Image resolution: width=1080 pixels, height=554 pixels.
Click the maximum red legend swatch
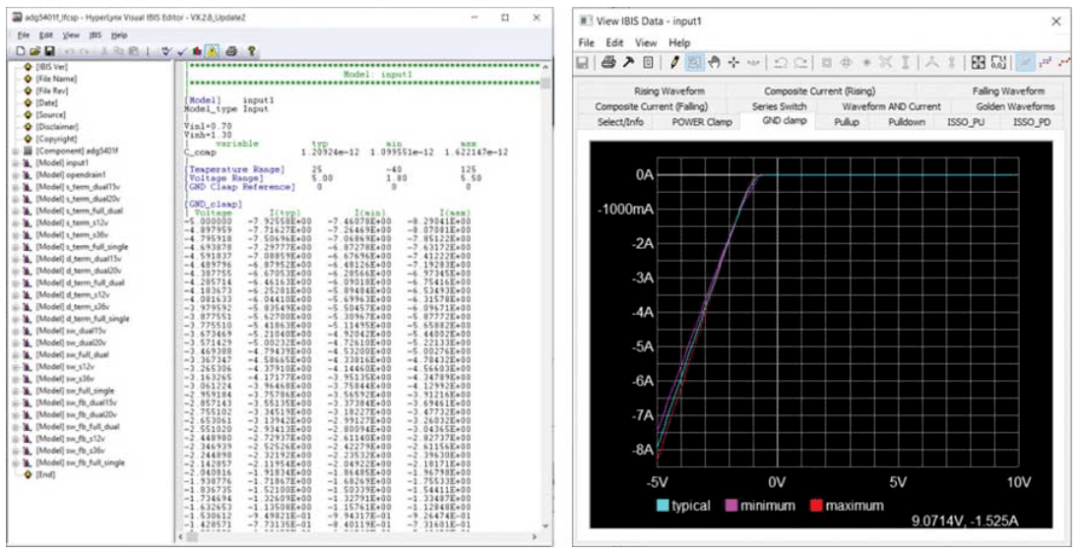(814, 506)
